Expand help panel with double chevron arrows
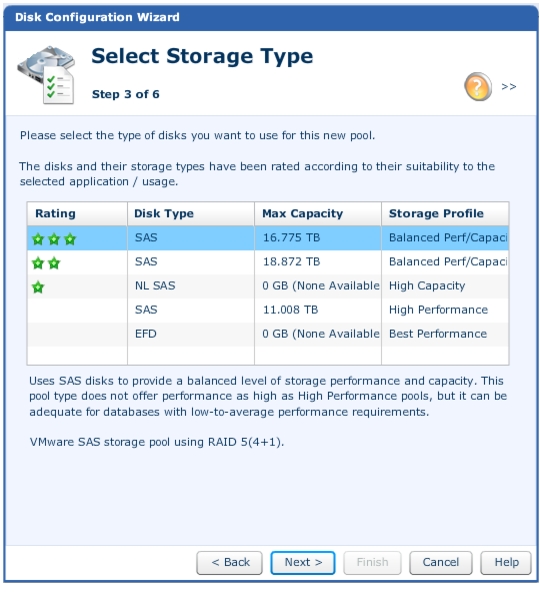 [509, 86]
